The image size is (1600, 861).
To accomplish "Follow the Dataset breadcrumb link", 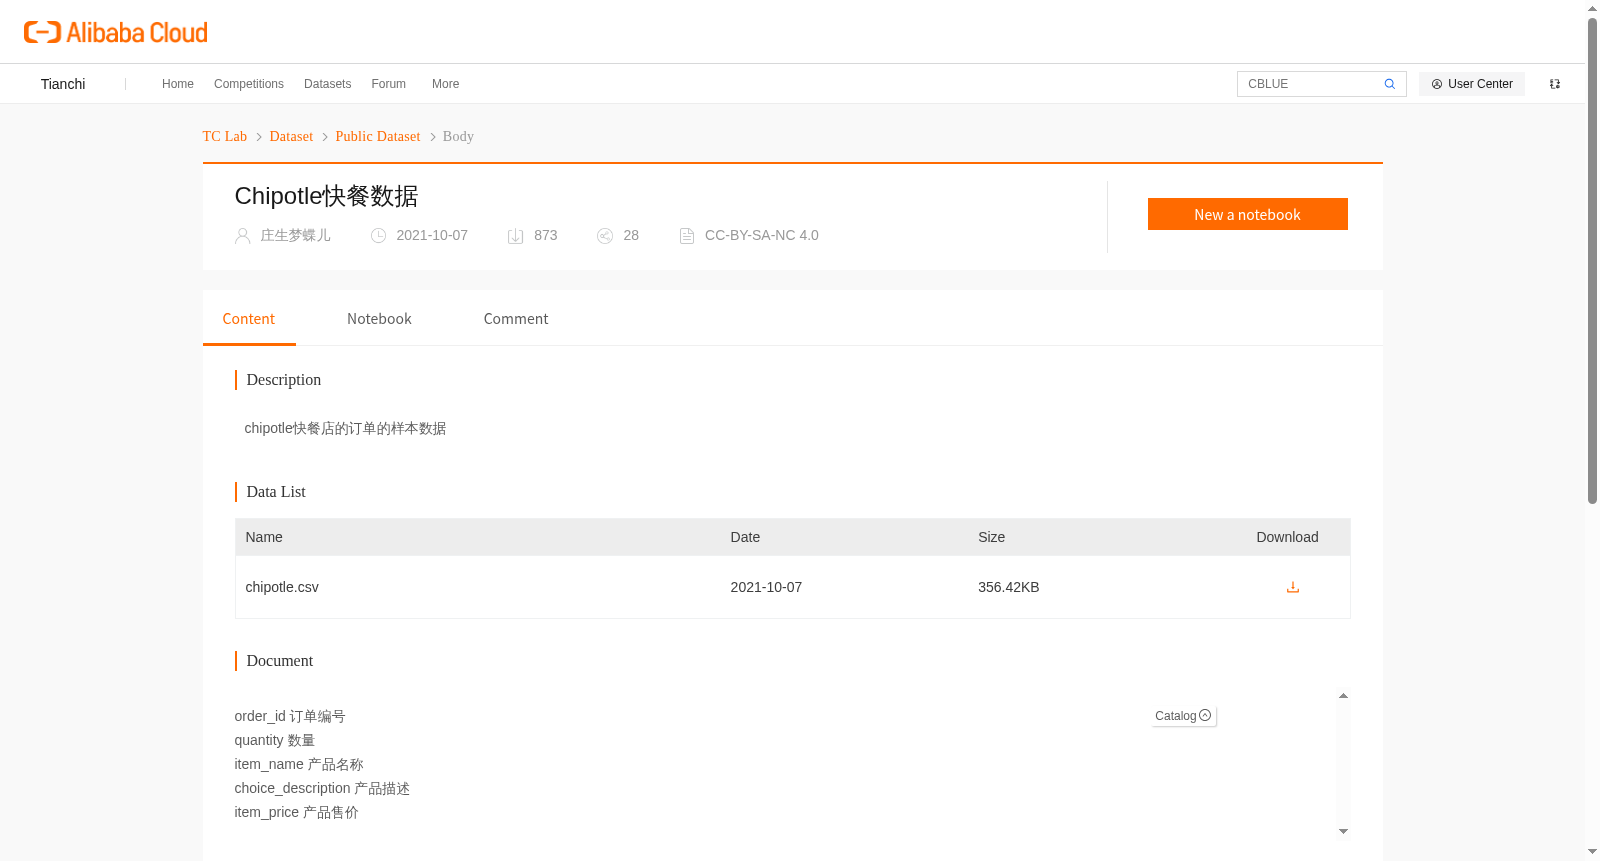I will pyautogui.click(x=291, y=136).
